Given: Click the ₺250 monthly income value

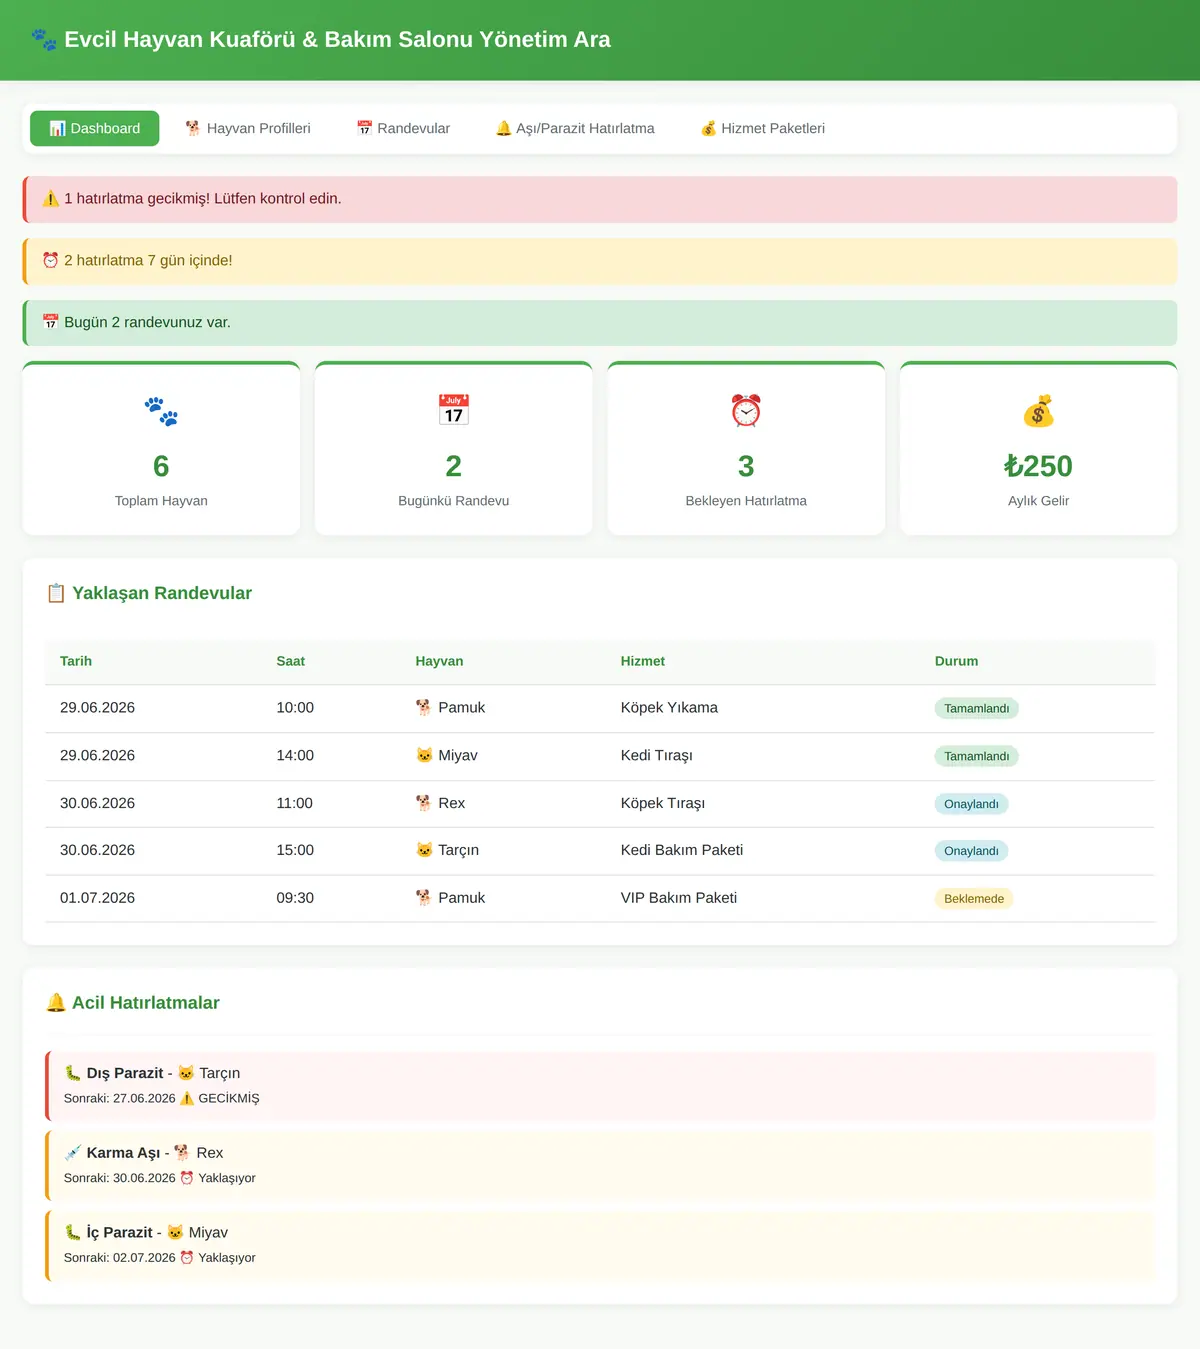Looking at the screenshot, I should coord(1039,466).
